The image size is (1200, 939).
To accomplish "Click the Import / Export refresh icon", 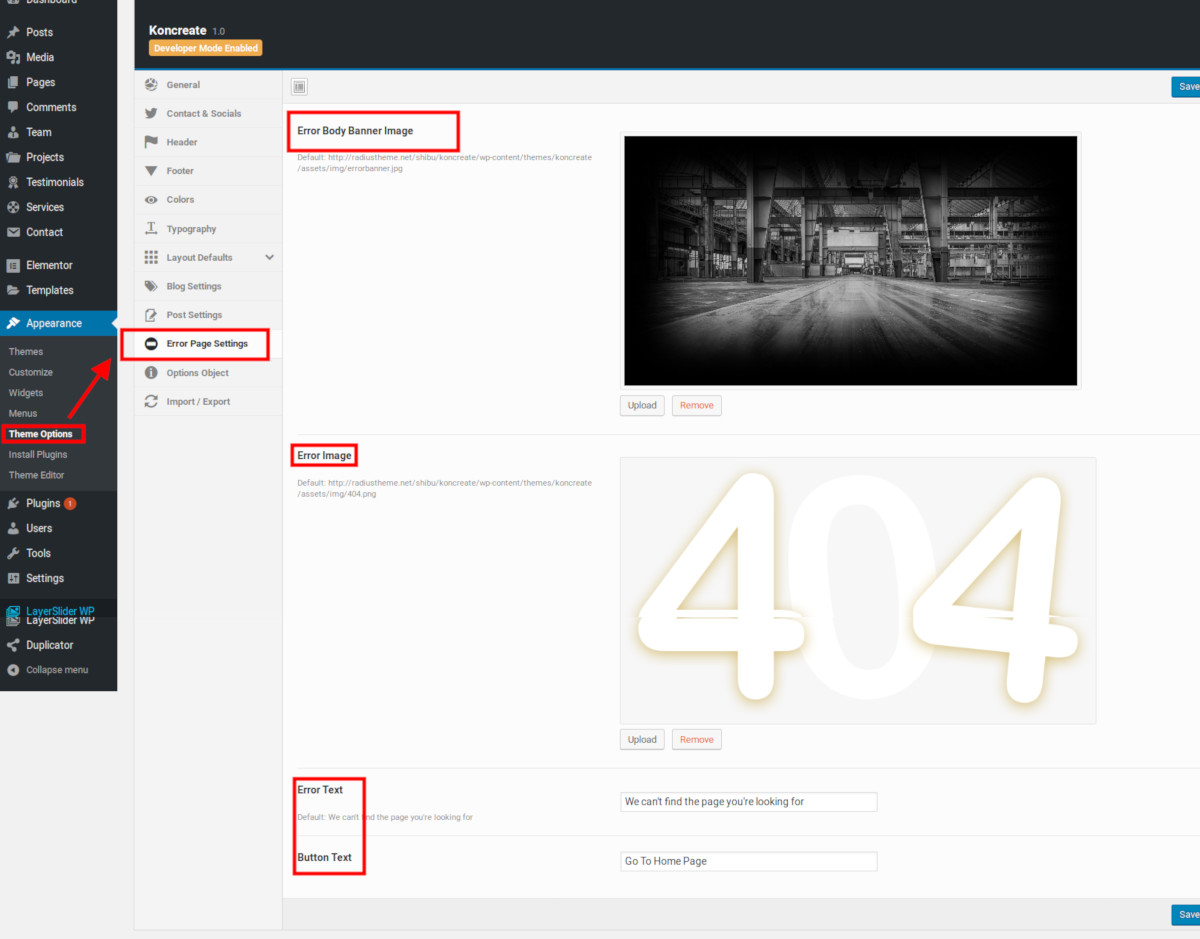I will point(151,401).
